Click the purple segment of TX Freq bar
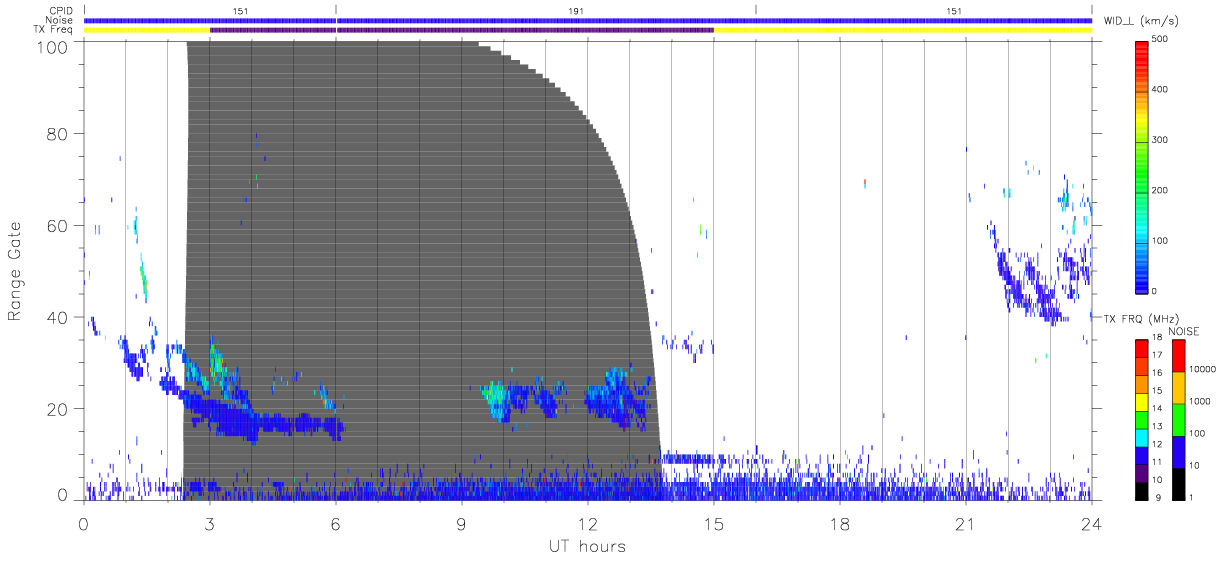Viewport: 1228px width, 567px height. [x=462, y=30]
